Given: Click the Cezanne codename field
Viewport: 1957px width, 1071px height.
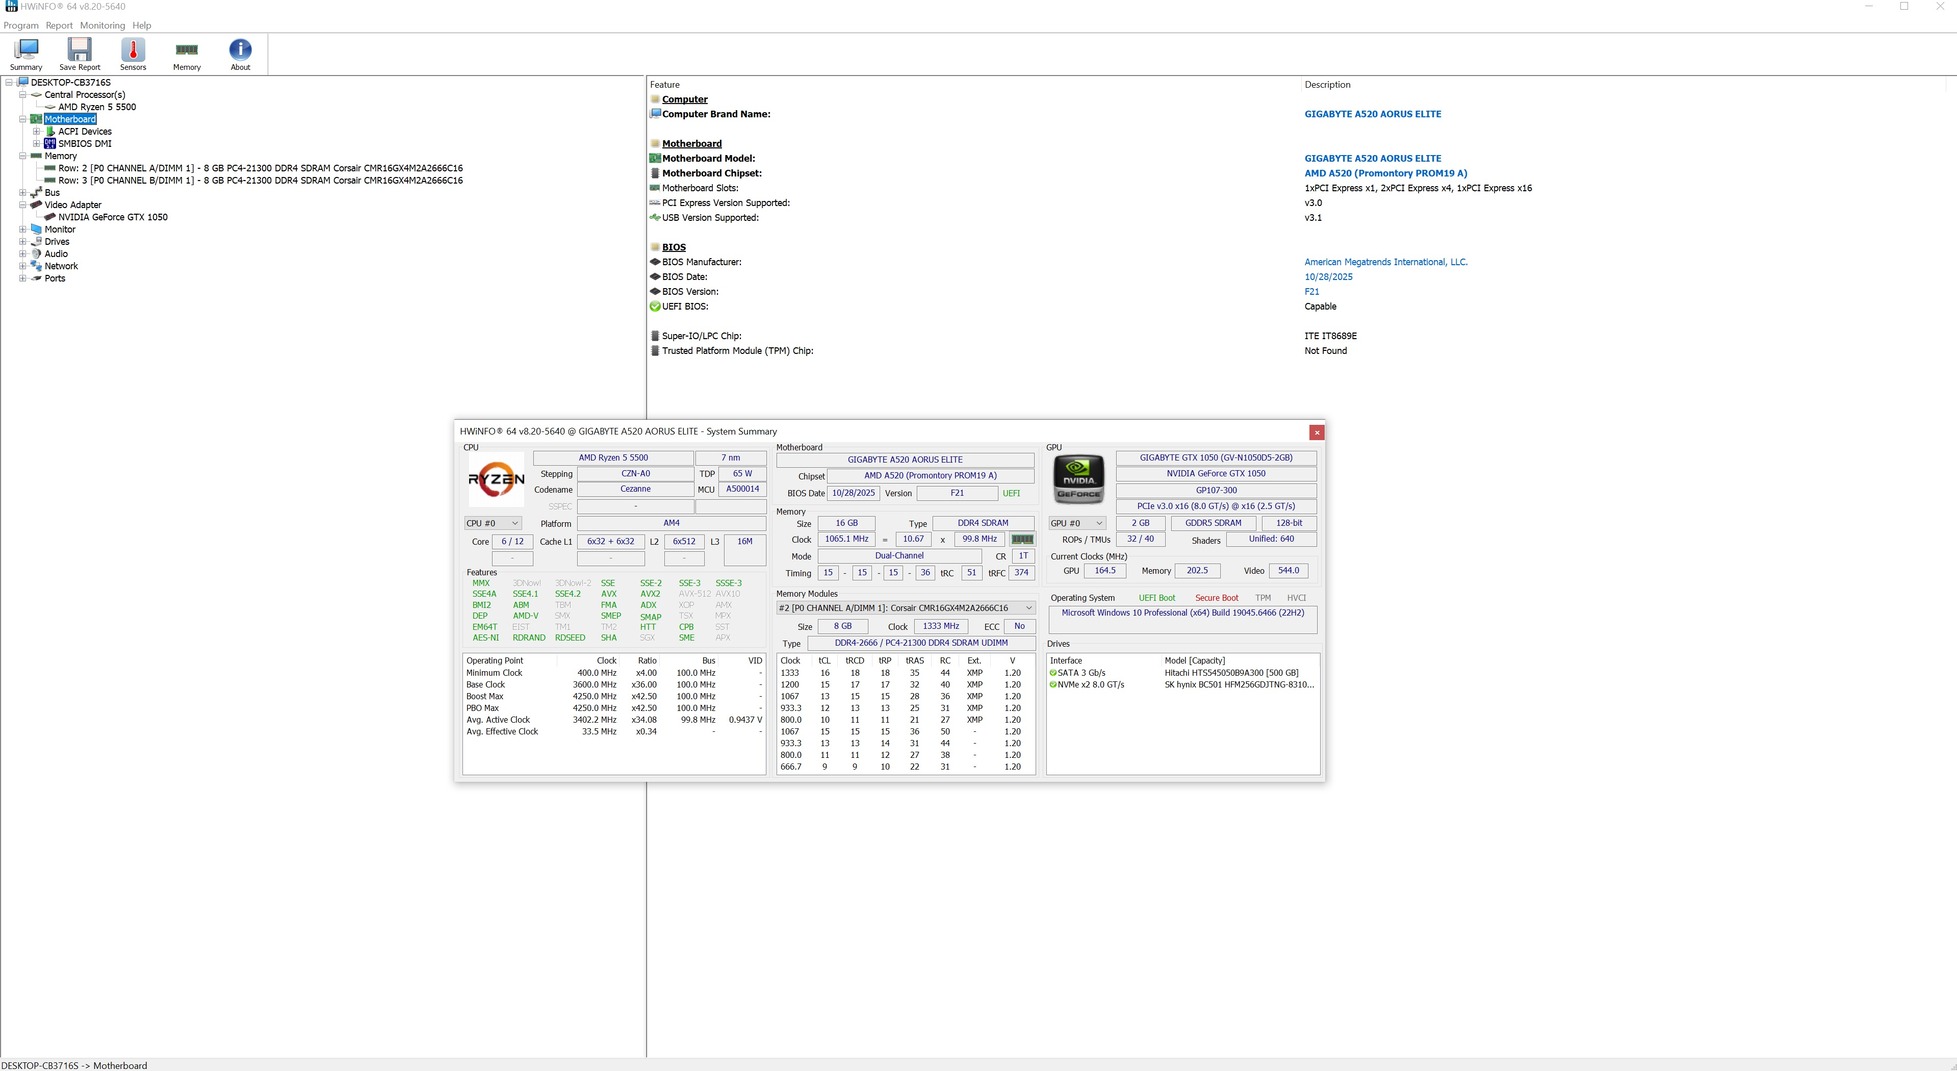Looking at the screenshot, I should coord(635,490).
